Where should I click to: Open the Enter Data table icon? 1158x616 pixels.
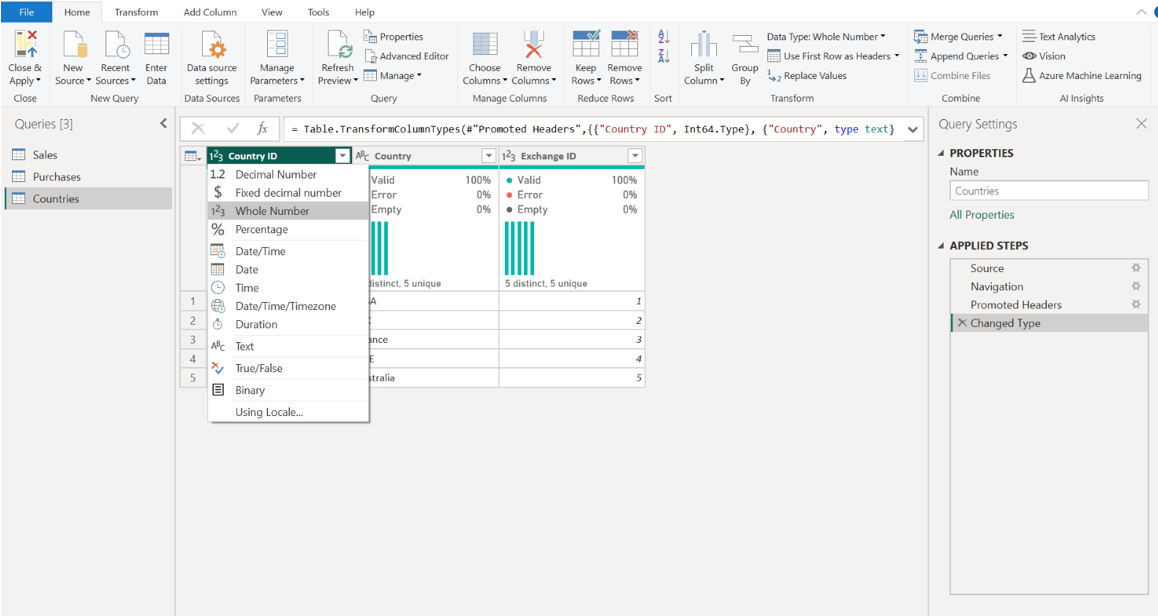coord(156,45)
